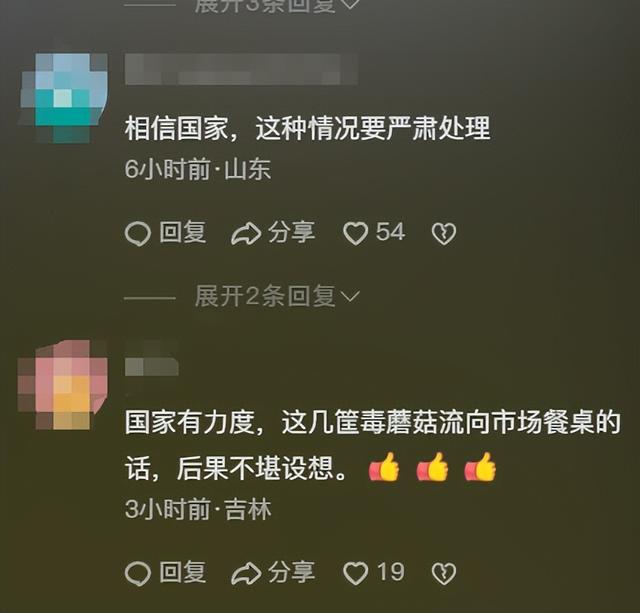Tap the 回复 label under Shandong comment

coord(182,233)
